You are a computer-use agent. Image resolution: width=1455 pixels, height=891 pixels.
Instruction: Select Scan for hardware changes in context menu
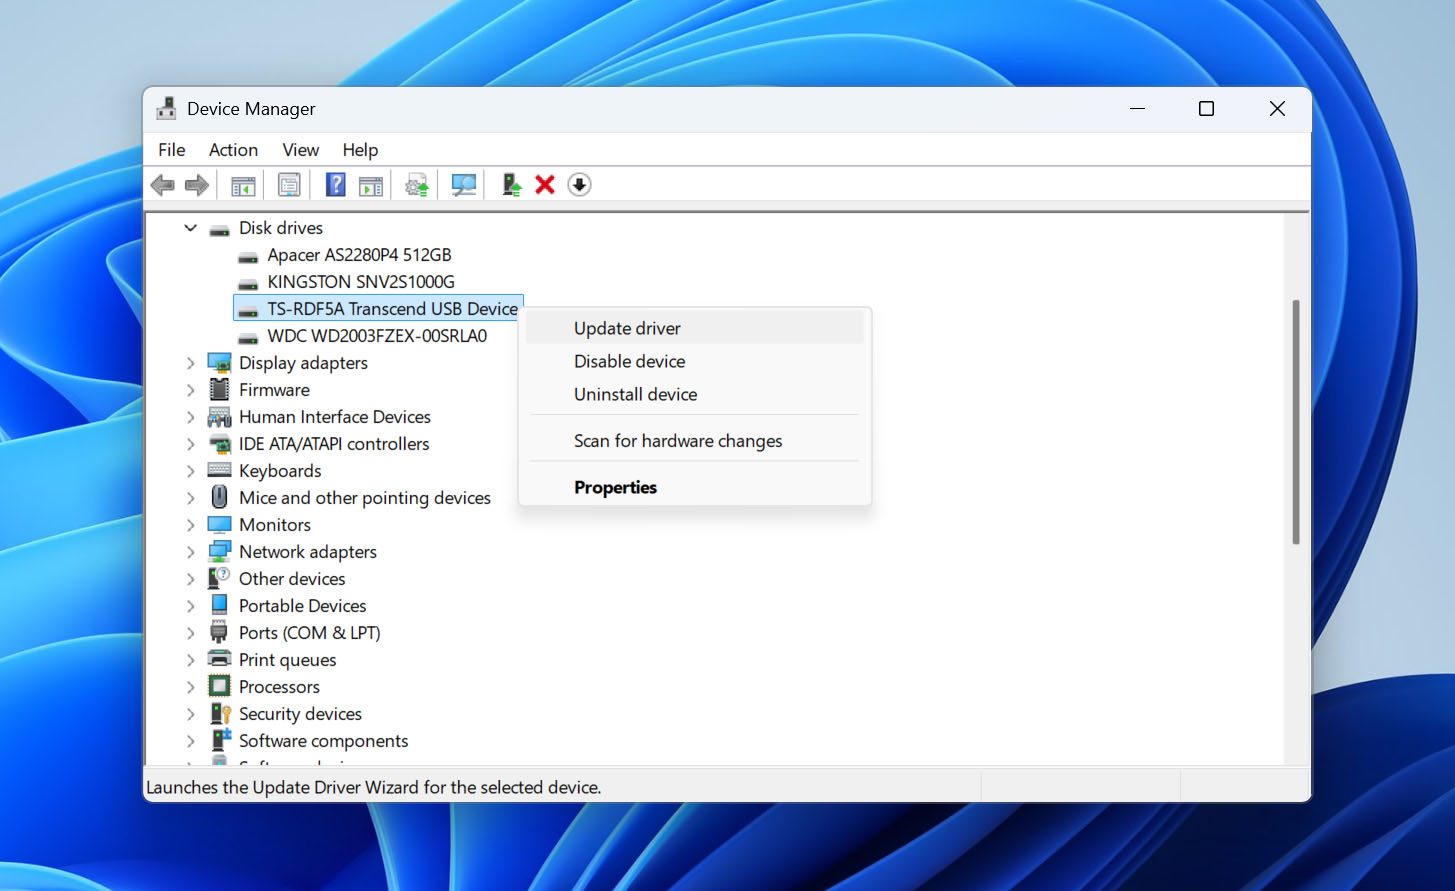tap(694, 441)
